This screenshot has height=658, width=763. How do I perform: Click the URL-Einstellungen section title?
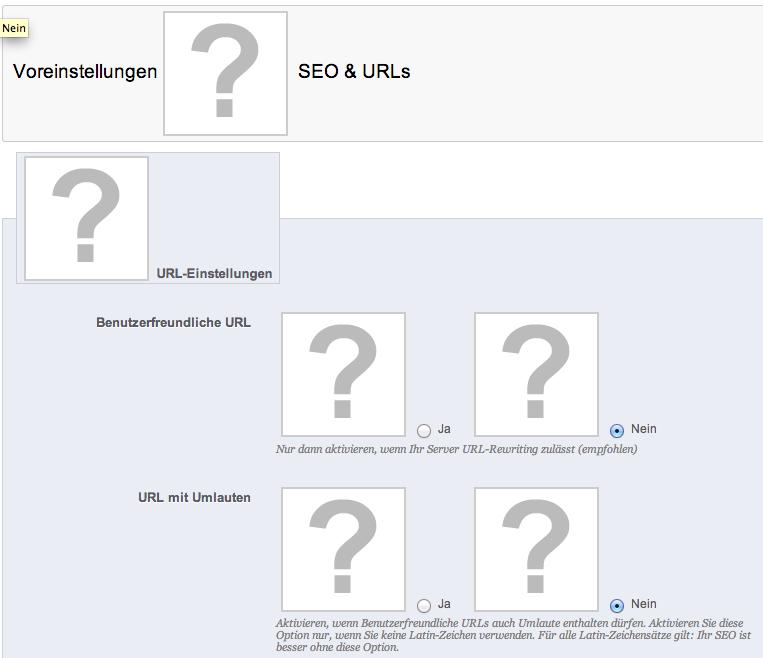(x=214, y=274)
